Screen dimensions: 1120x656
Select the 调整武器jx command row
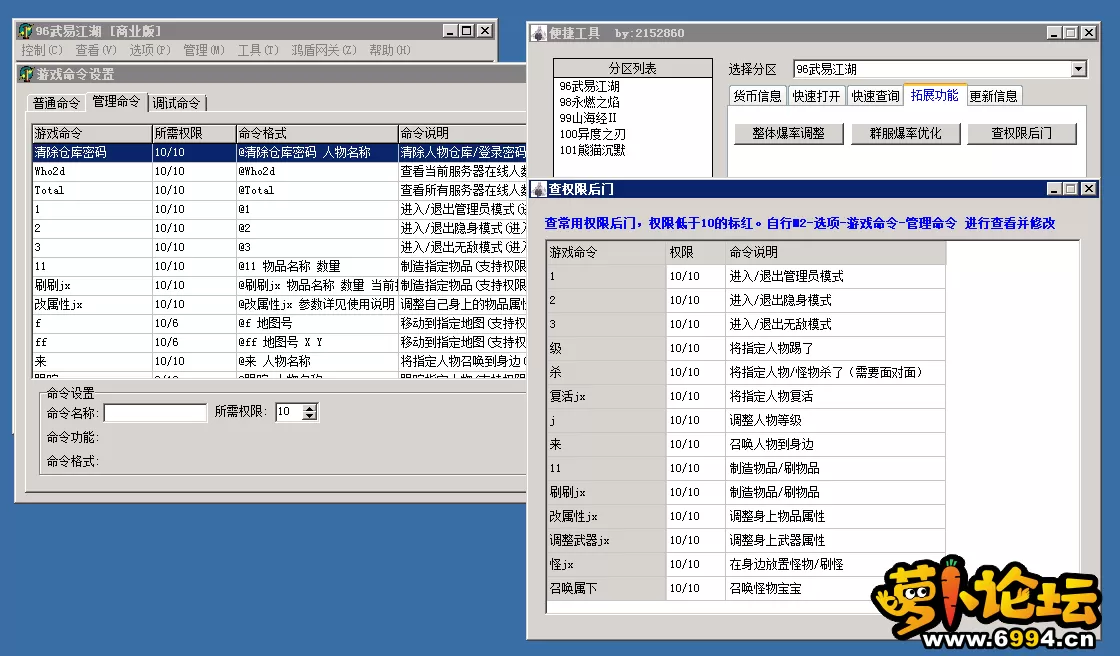(x=746, y=540)
